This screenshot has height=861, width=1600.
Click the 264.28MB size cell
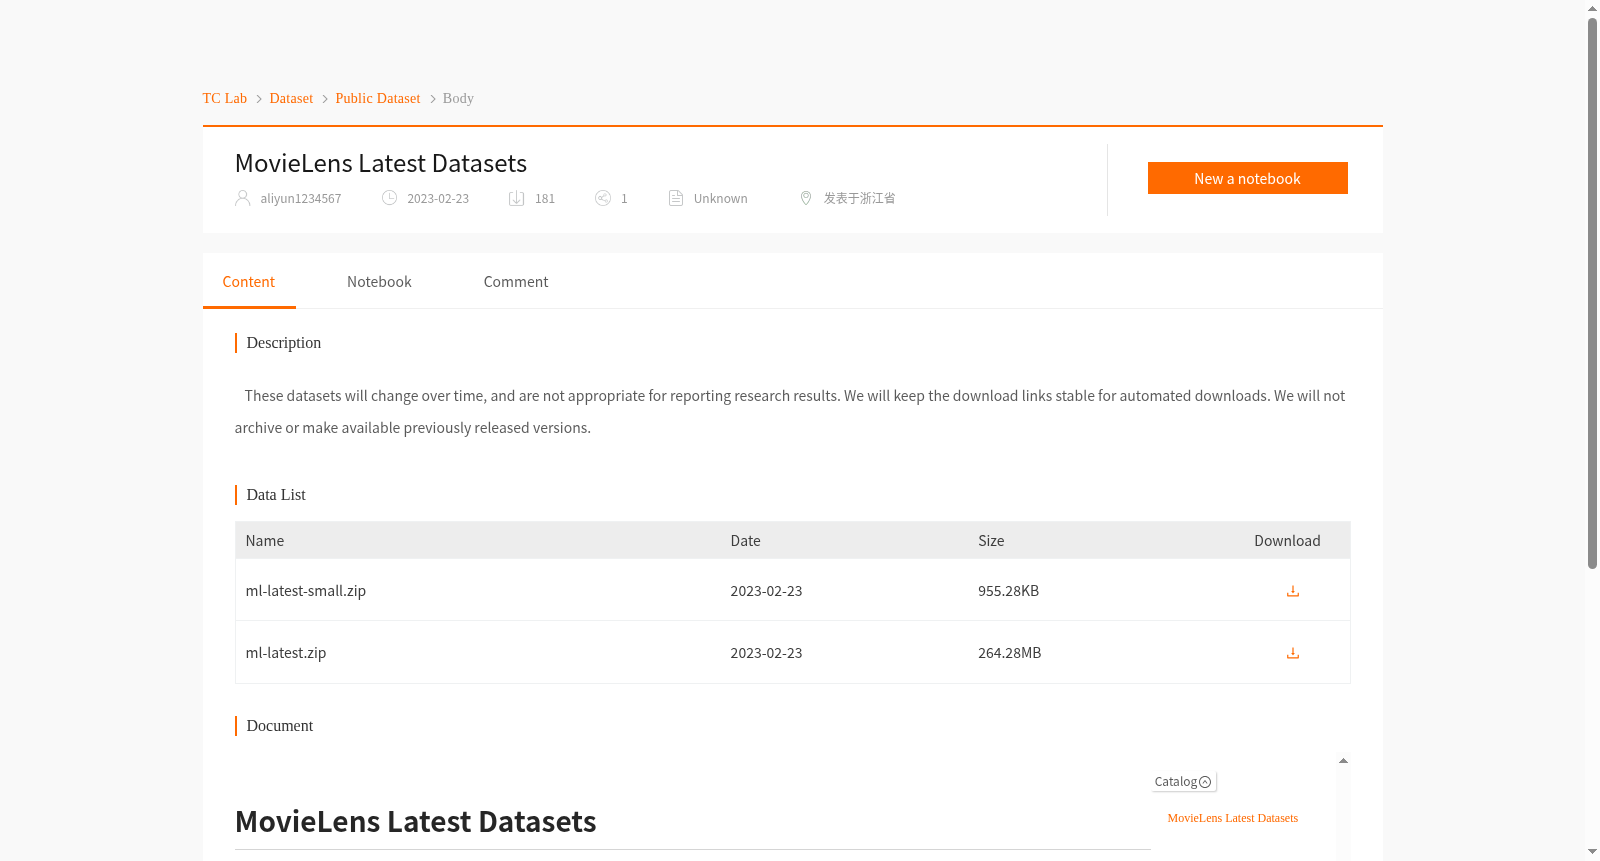click(x=1009, y=653)
